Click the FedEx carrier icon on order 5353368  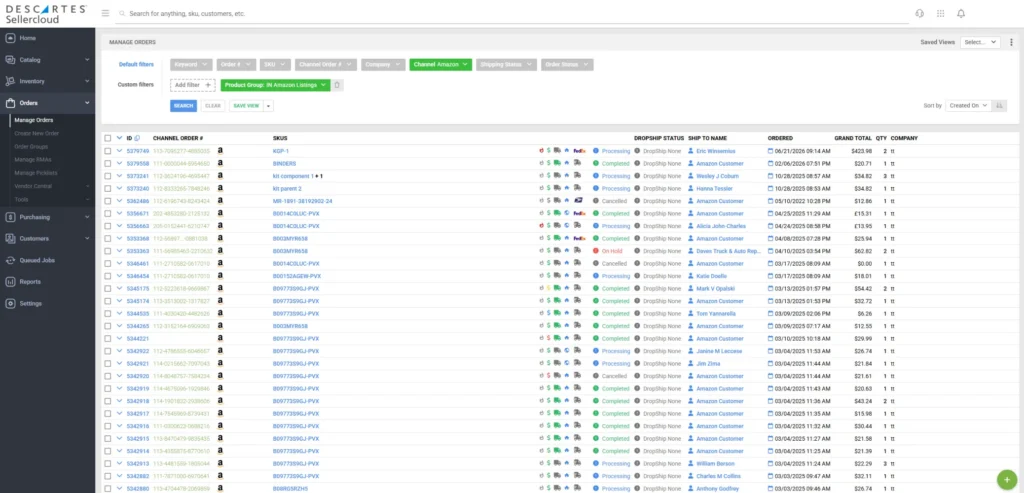[x=579, y=238]
